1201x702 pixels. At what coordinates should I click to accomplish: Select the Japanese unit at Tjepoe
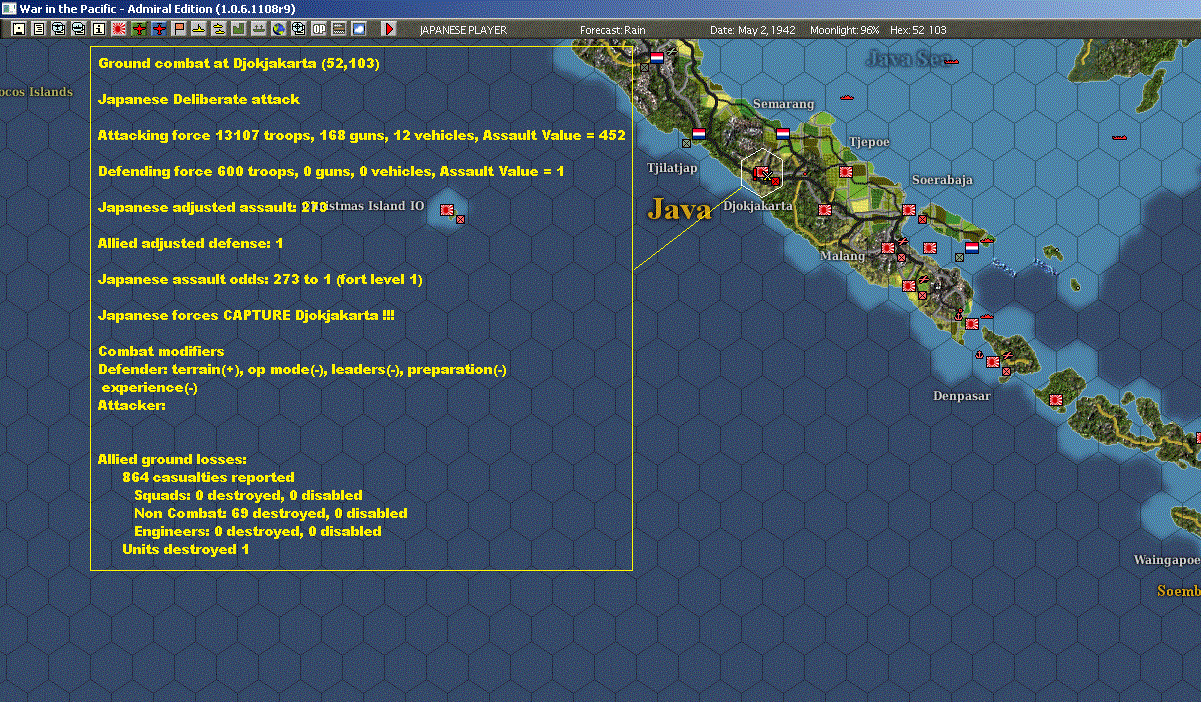(845, 172)
